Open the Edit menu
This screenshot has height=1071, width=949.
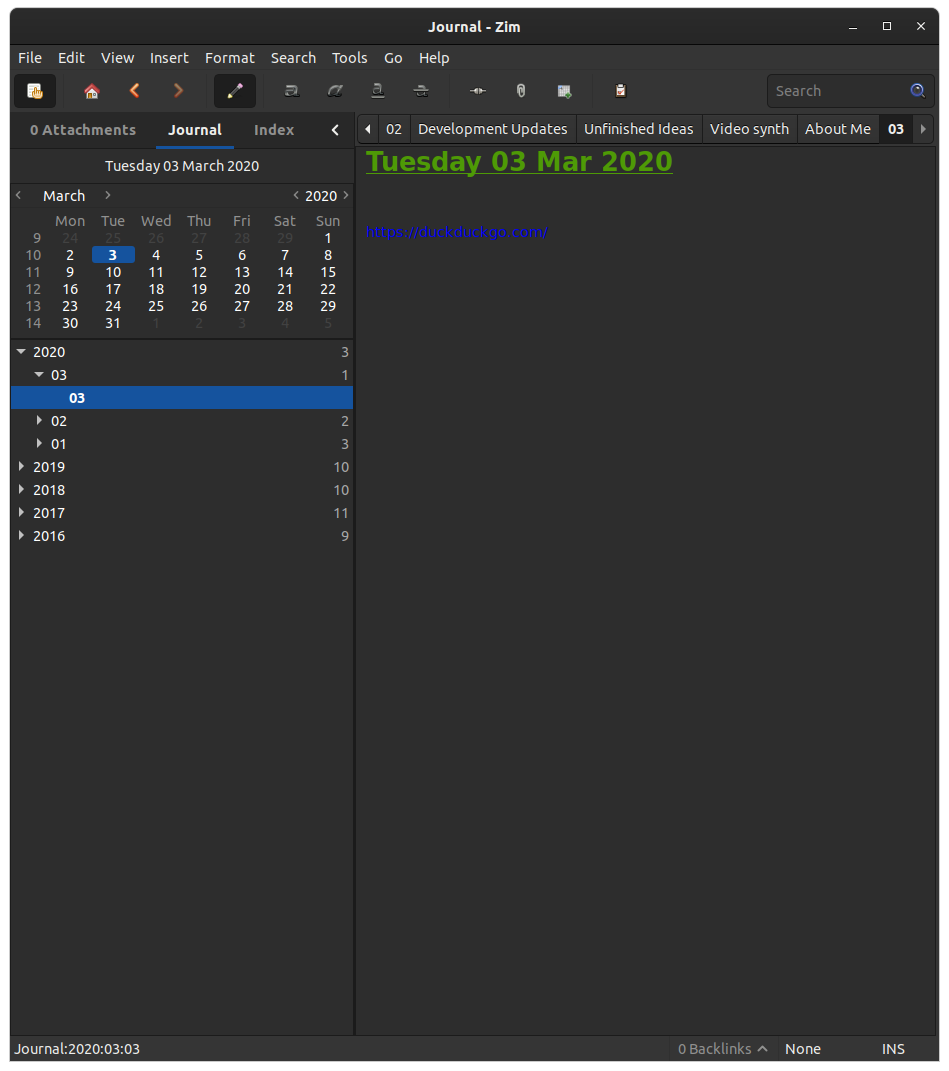point(71,58)
